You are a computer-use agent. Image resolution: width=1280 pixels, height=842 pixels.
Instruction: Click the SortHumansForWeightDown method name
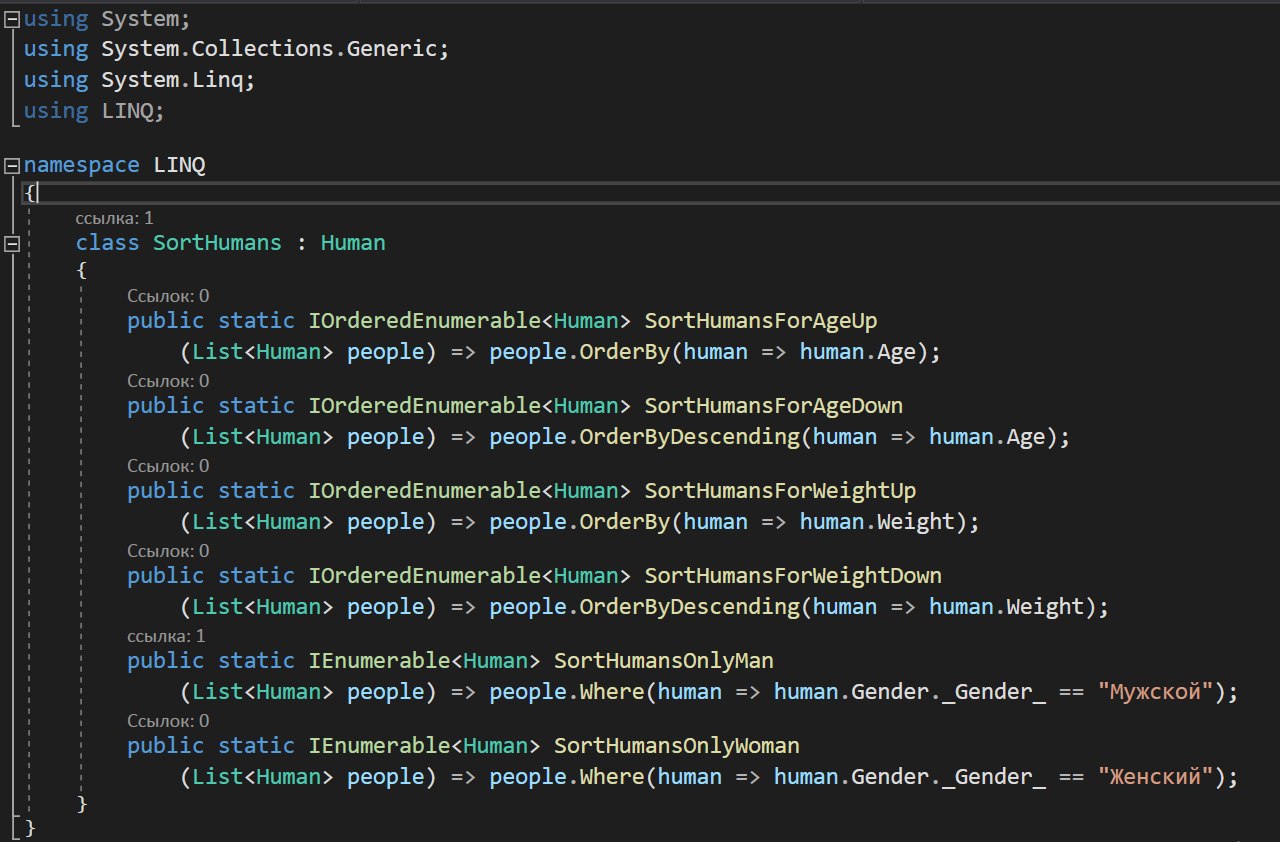click(x=792, y=576)
